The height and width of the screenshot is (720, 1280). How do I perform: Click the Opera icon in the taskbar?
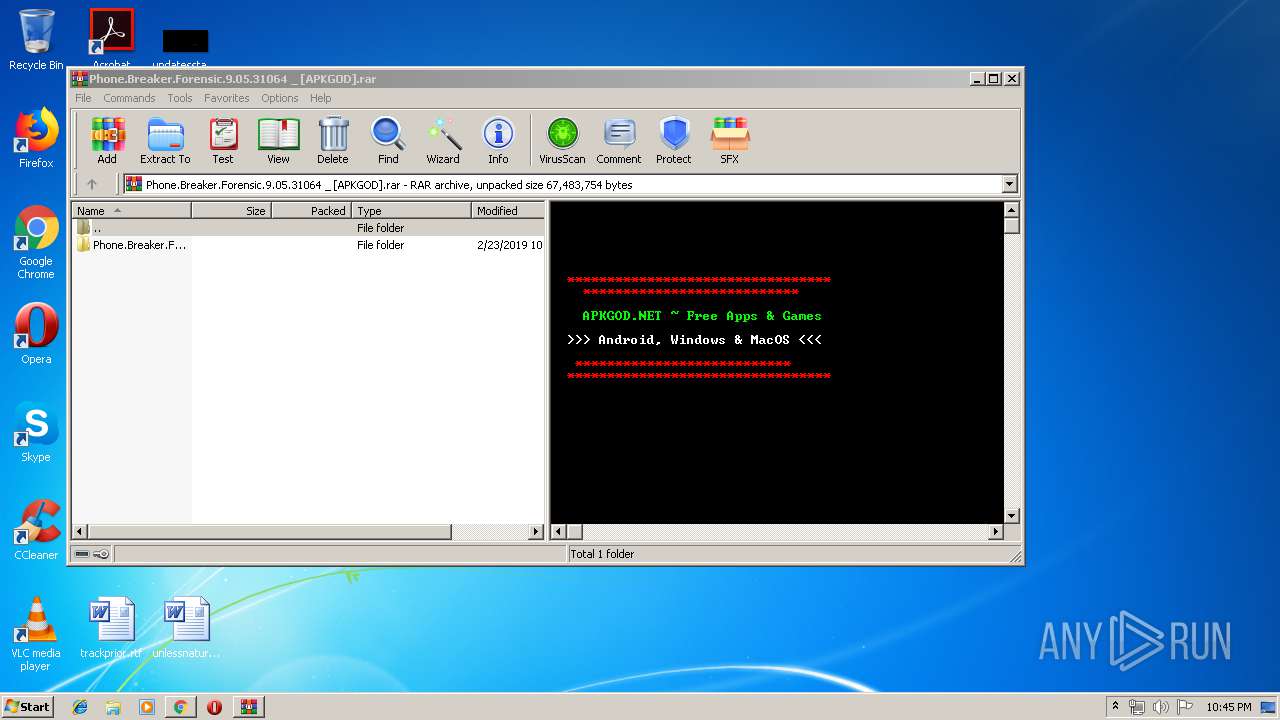[214, 707]
